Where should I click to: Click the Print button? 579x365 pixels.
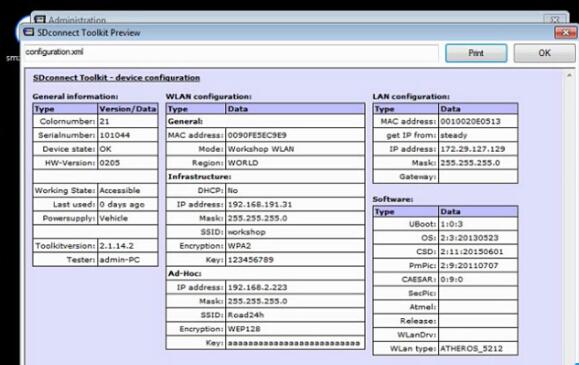476,53
